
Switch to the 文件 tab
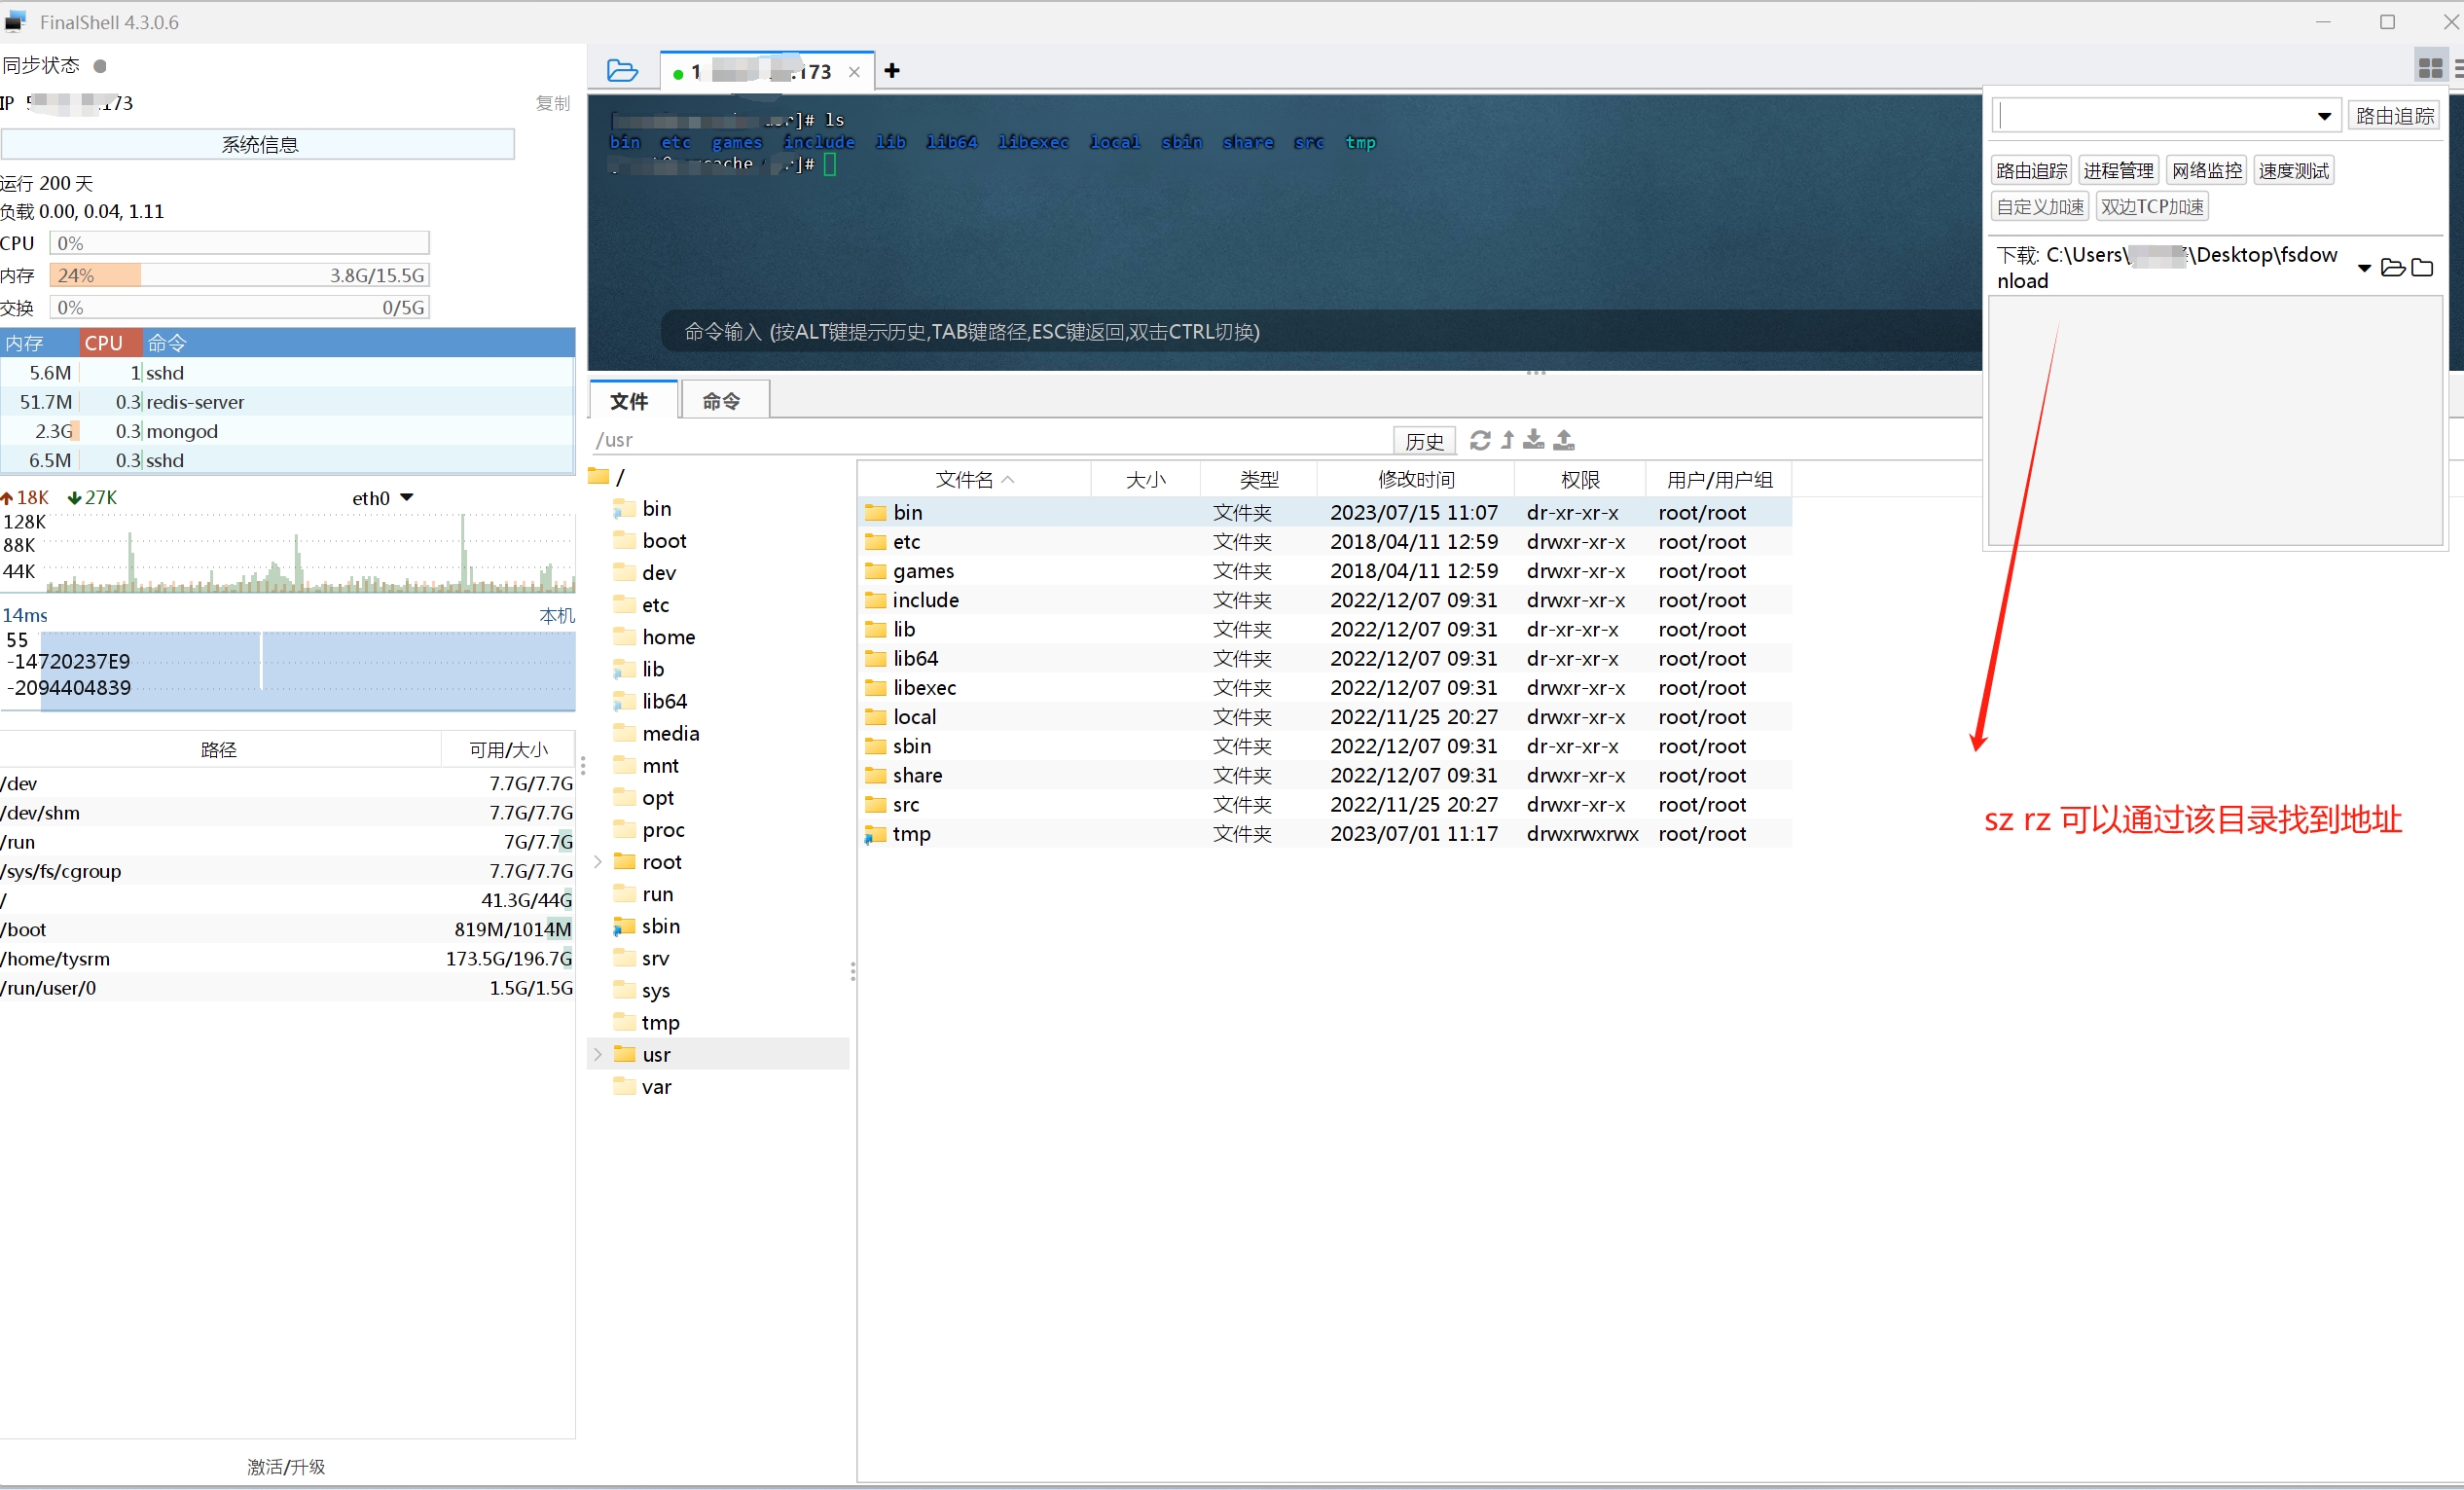629,401
